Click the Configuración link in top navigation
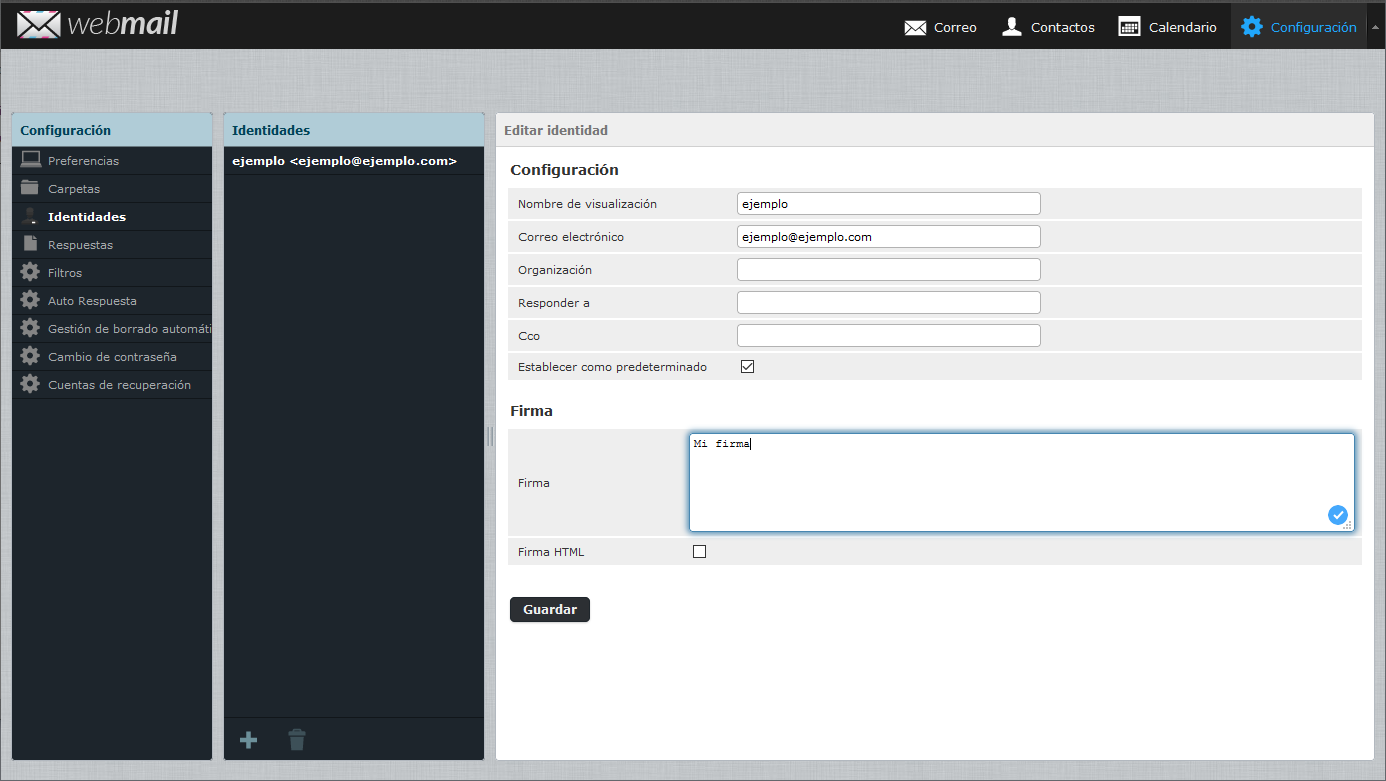 click(x=1313, y=28)
